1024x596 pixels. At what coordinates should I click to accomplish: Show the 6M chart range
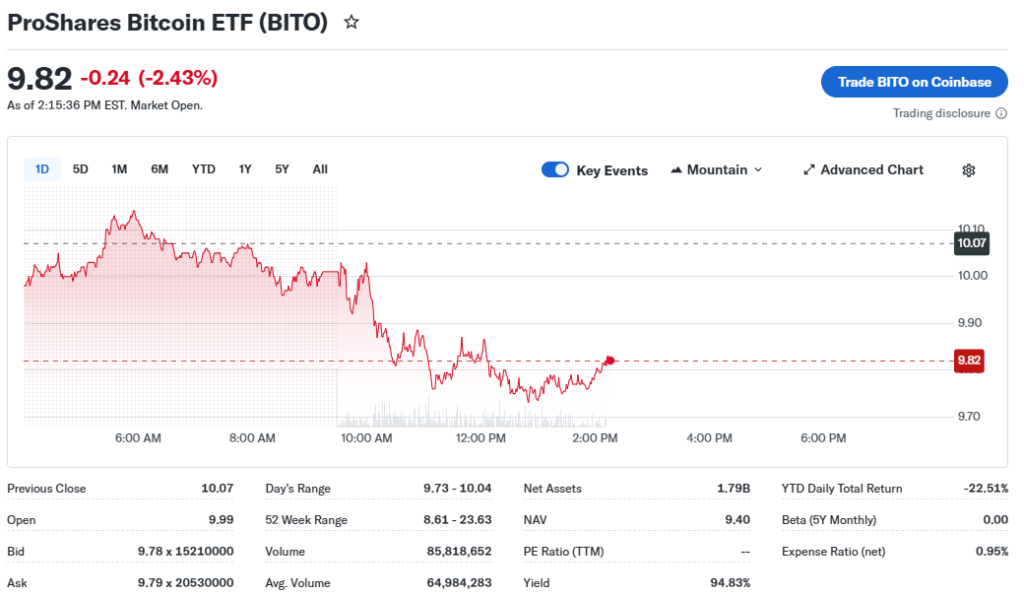tap(159, 169)
